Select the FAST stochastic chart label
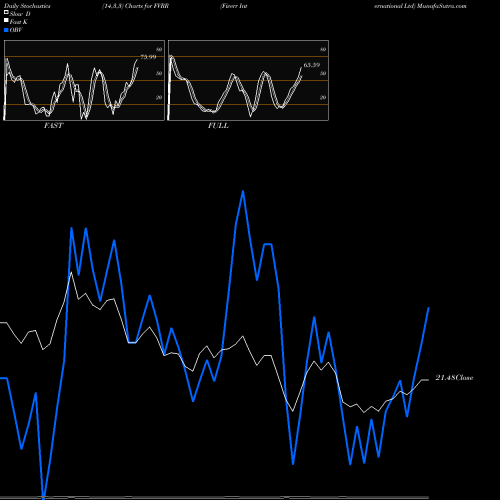Screen dimensions: 500x500 pyautogui.click(x=53, y=126)
